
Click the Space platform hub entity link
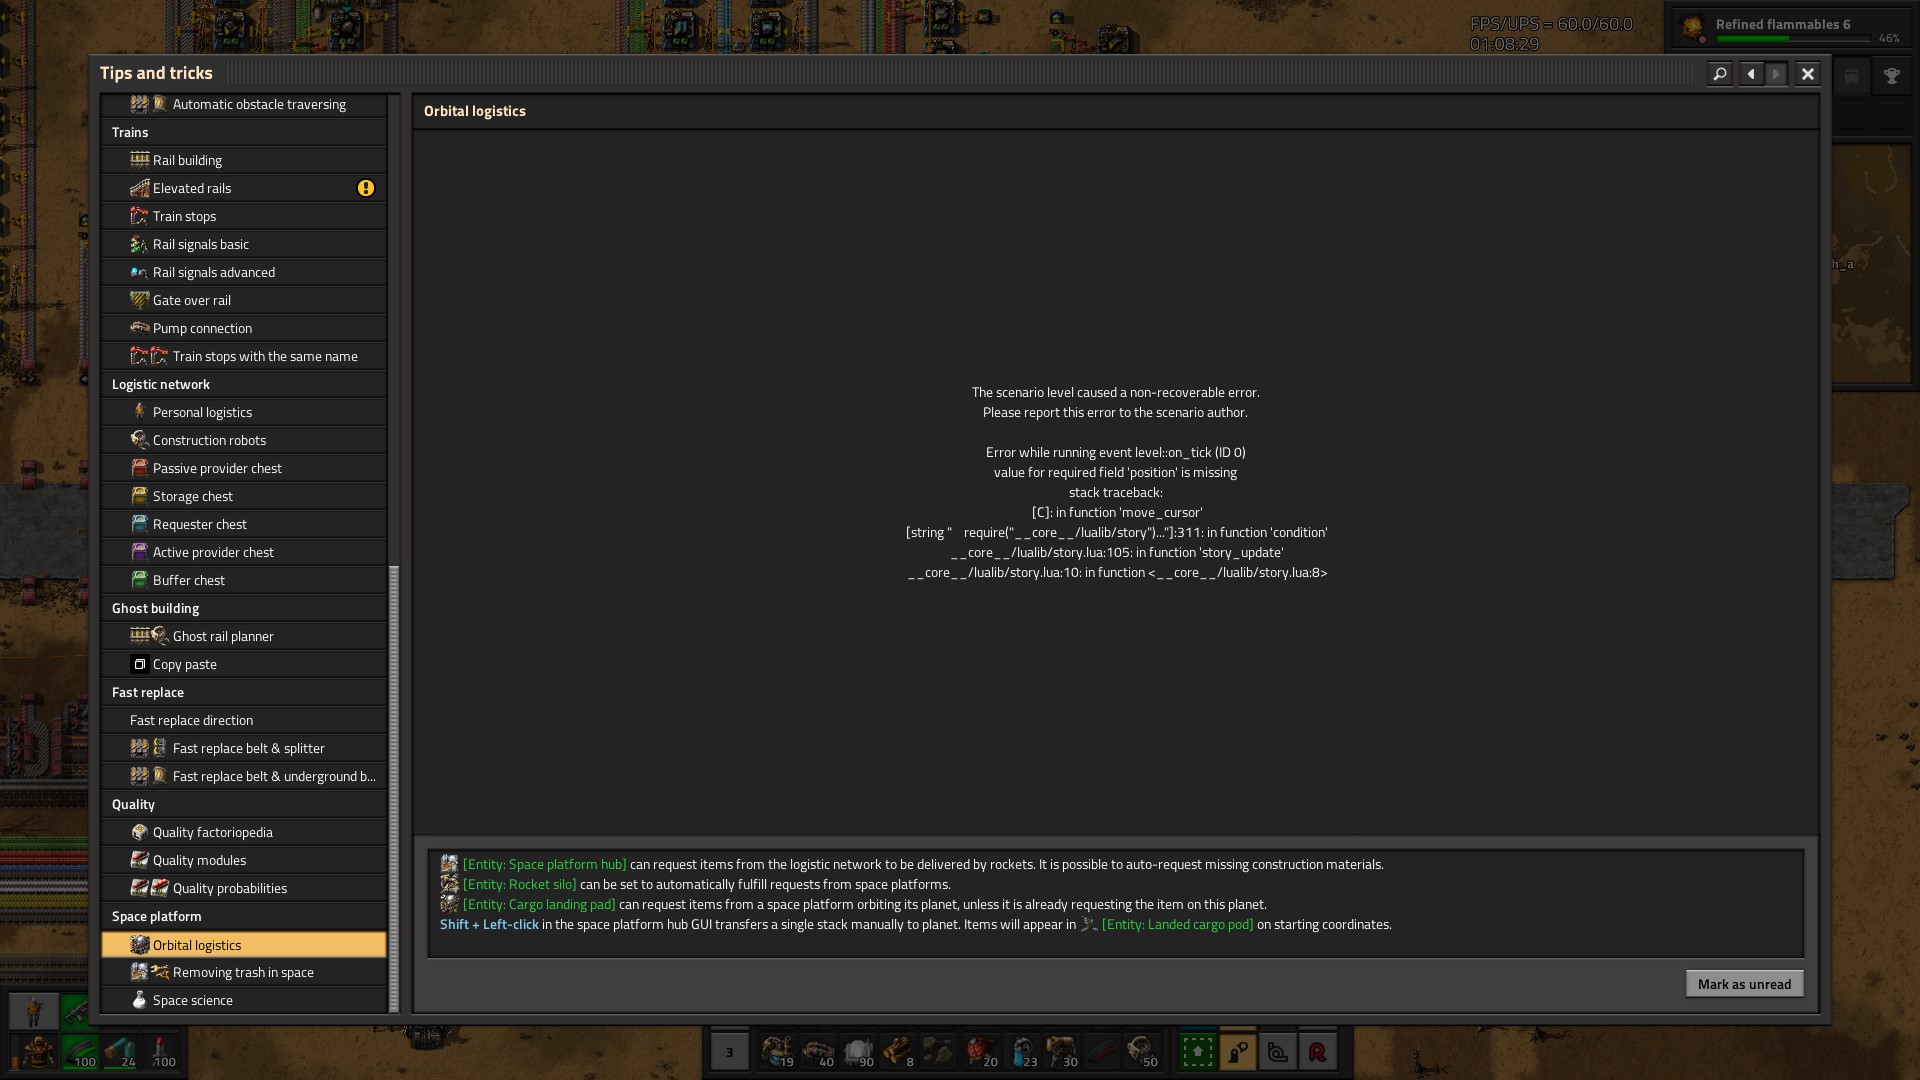tap(544, 864)
